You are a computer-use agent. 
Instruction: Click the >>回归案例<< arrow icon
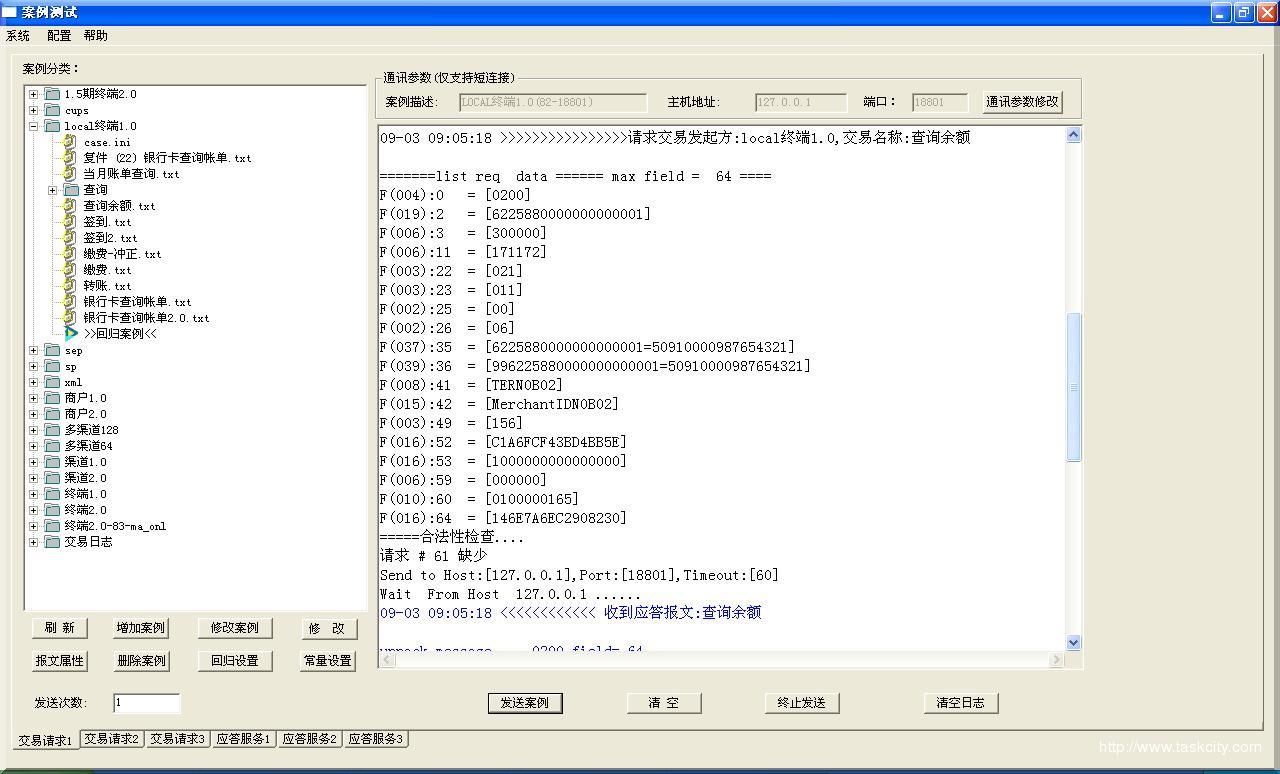[x=71, y=334]
